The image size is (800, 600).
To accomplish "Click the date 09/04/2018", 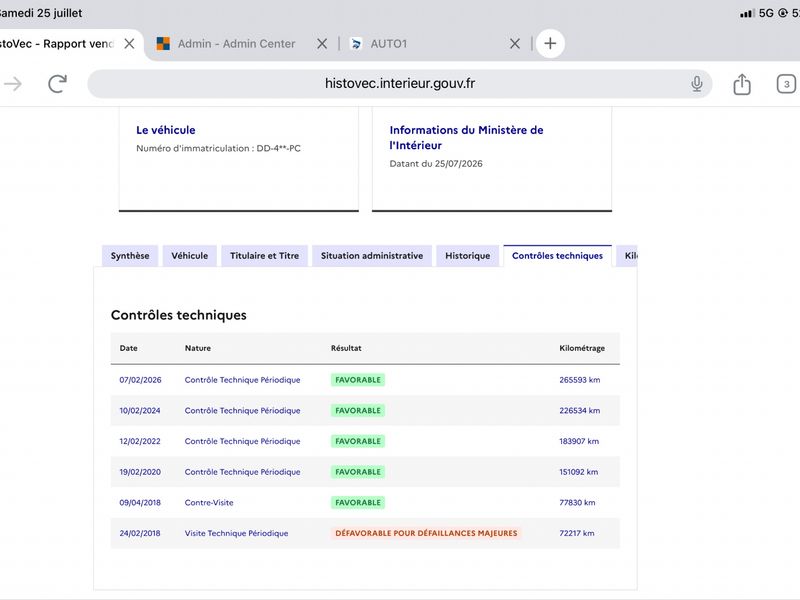I will click(x=140, y=503).
